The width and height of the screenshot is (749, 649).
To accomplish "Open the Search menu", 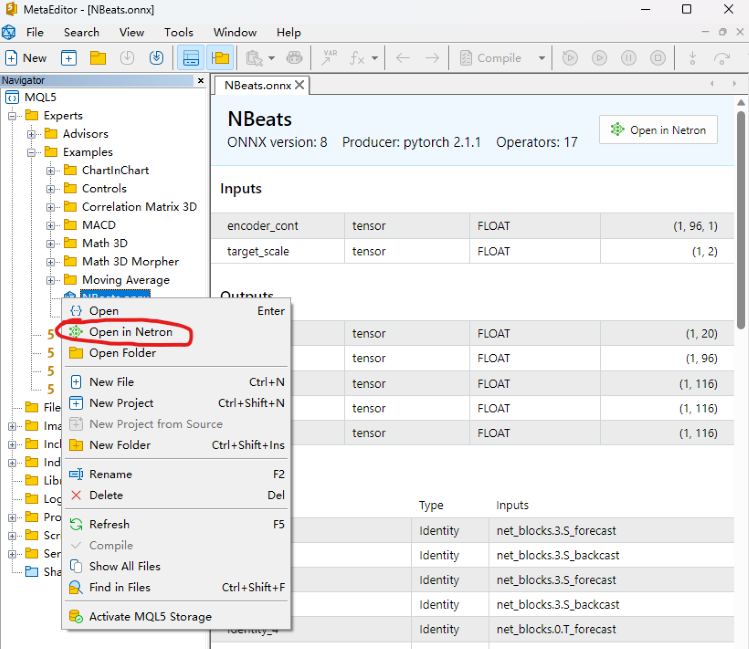I will pyautogui.click(x=82, y=32).
